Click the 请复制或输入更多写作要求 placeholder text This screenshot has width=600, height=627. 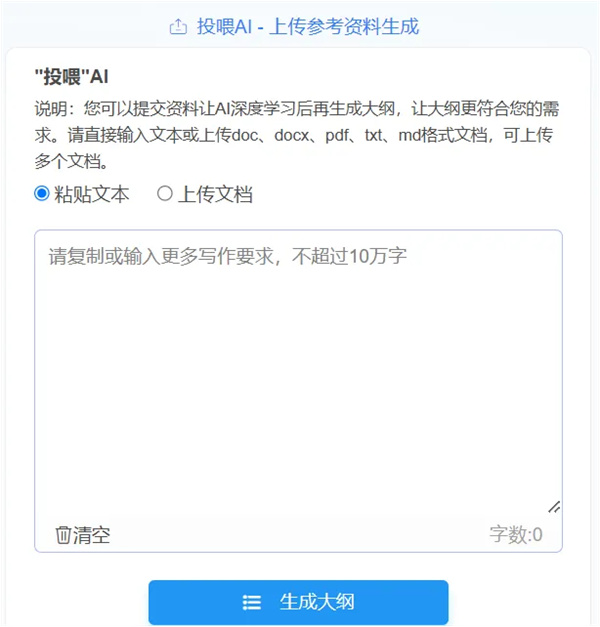(161, 256)
